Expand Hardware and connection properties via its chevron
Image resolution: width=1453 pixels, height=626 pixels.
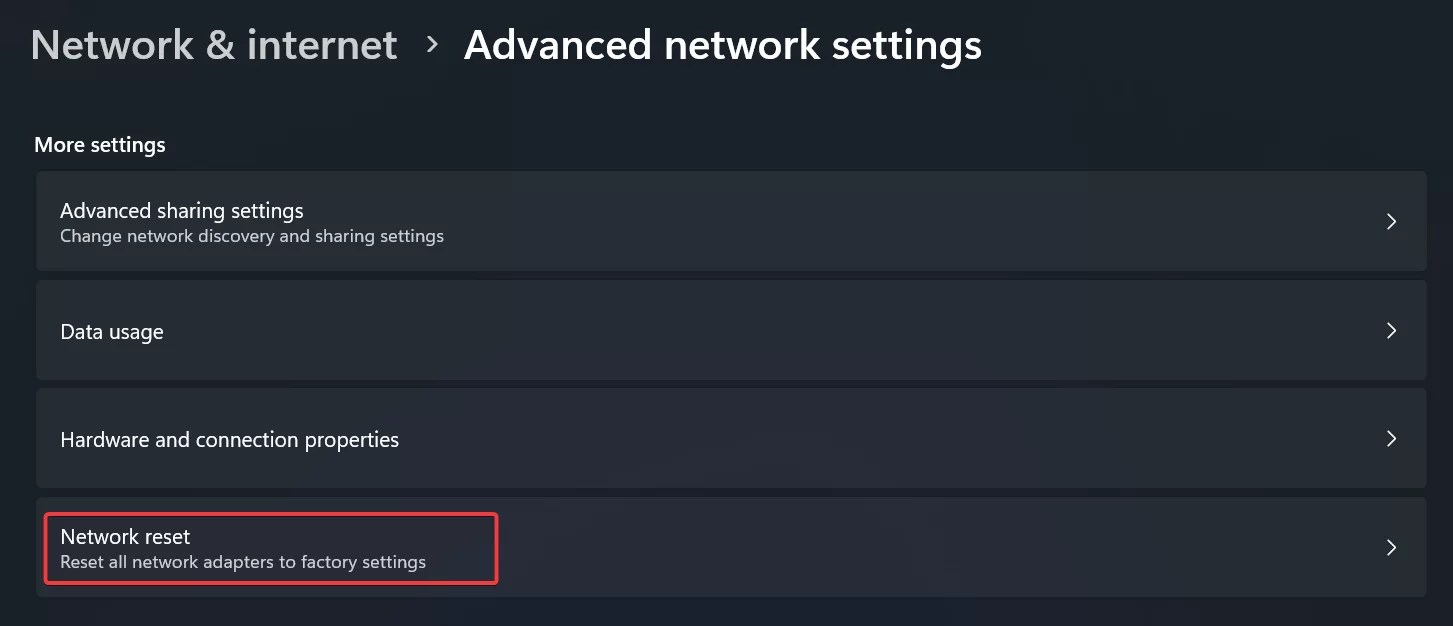pyautogui.click(x=1391, y=438)
